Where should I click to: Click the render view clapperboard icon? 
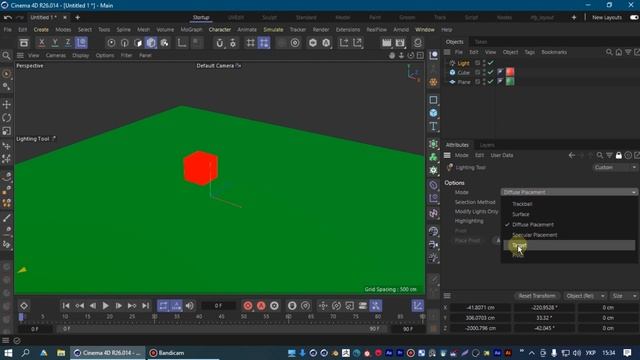tap(387, 43)
